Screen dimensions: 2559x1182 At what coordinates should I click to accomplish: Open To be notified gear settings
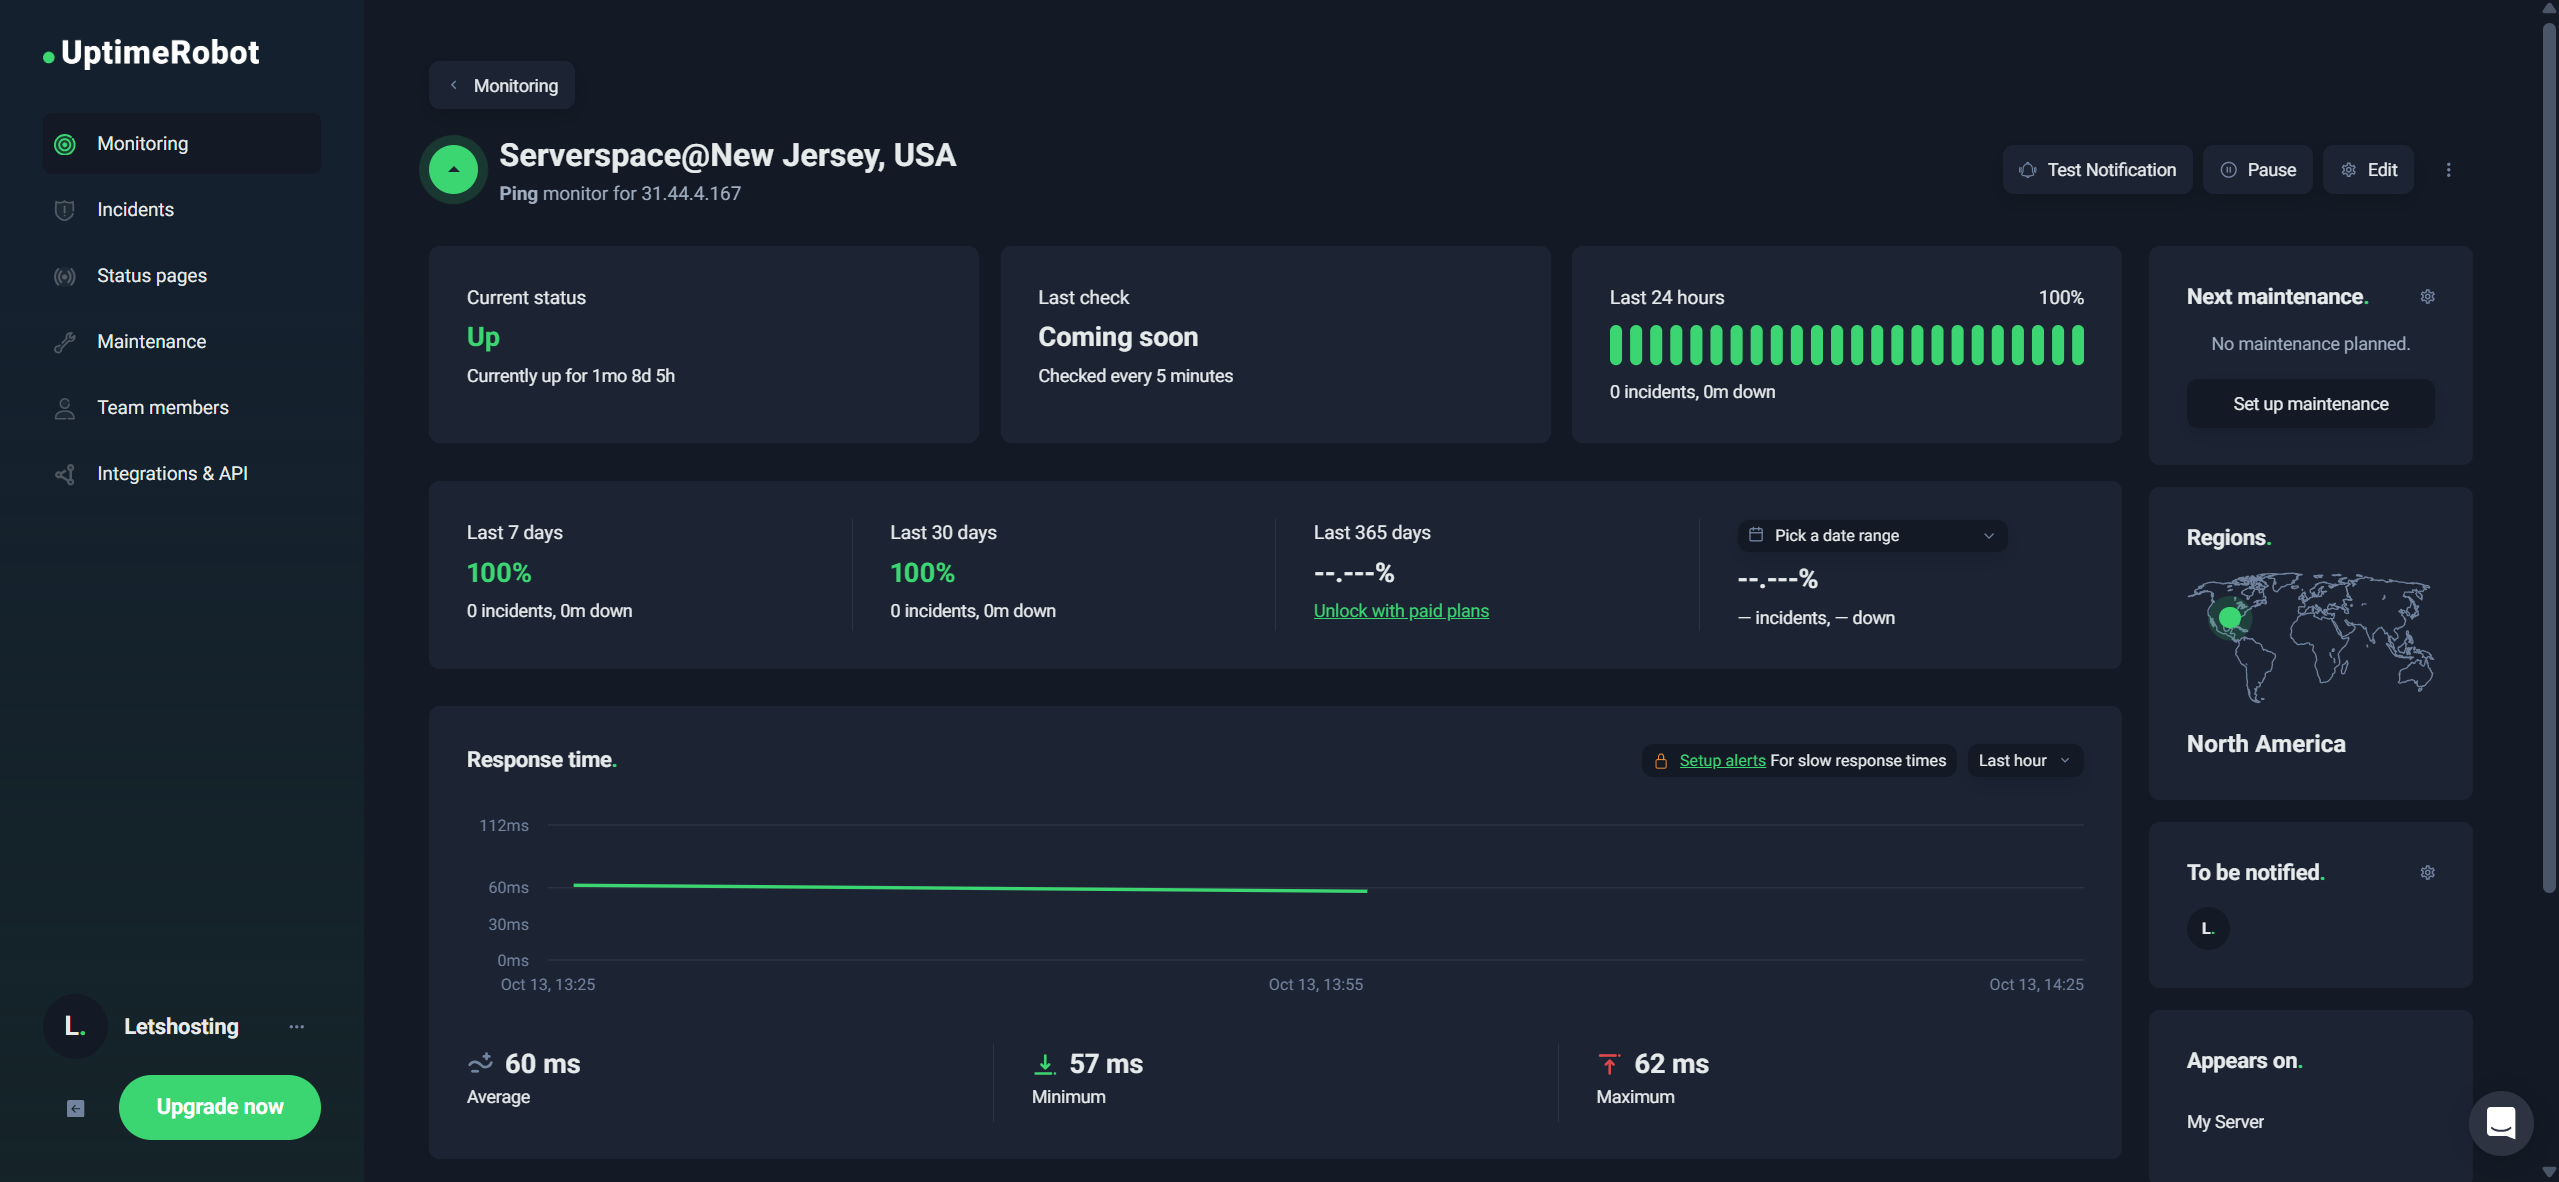pos(2427,873)
